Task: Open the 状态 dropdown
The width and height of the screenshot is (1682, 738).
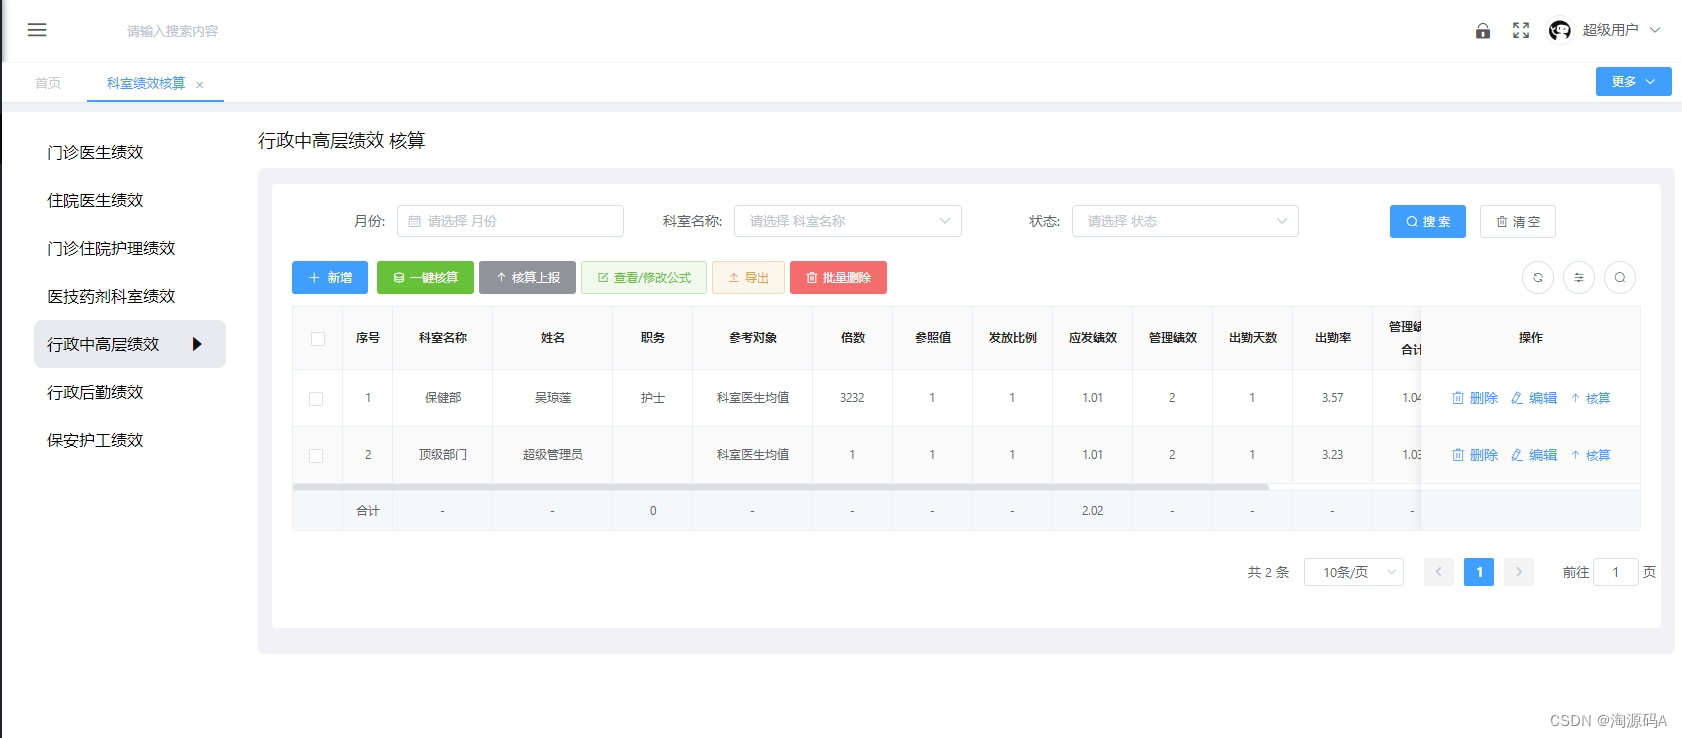Action: coord(1185,221)
